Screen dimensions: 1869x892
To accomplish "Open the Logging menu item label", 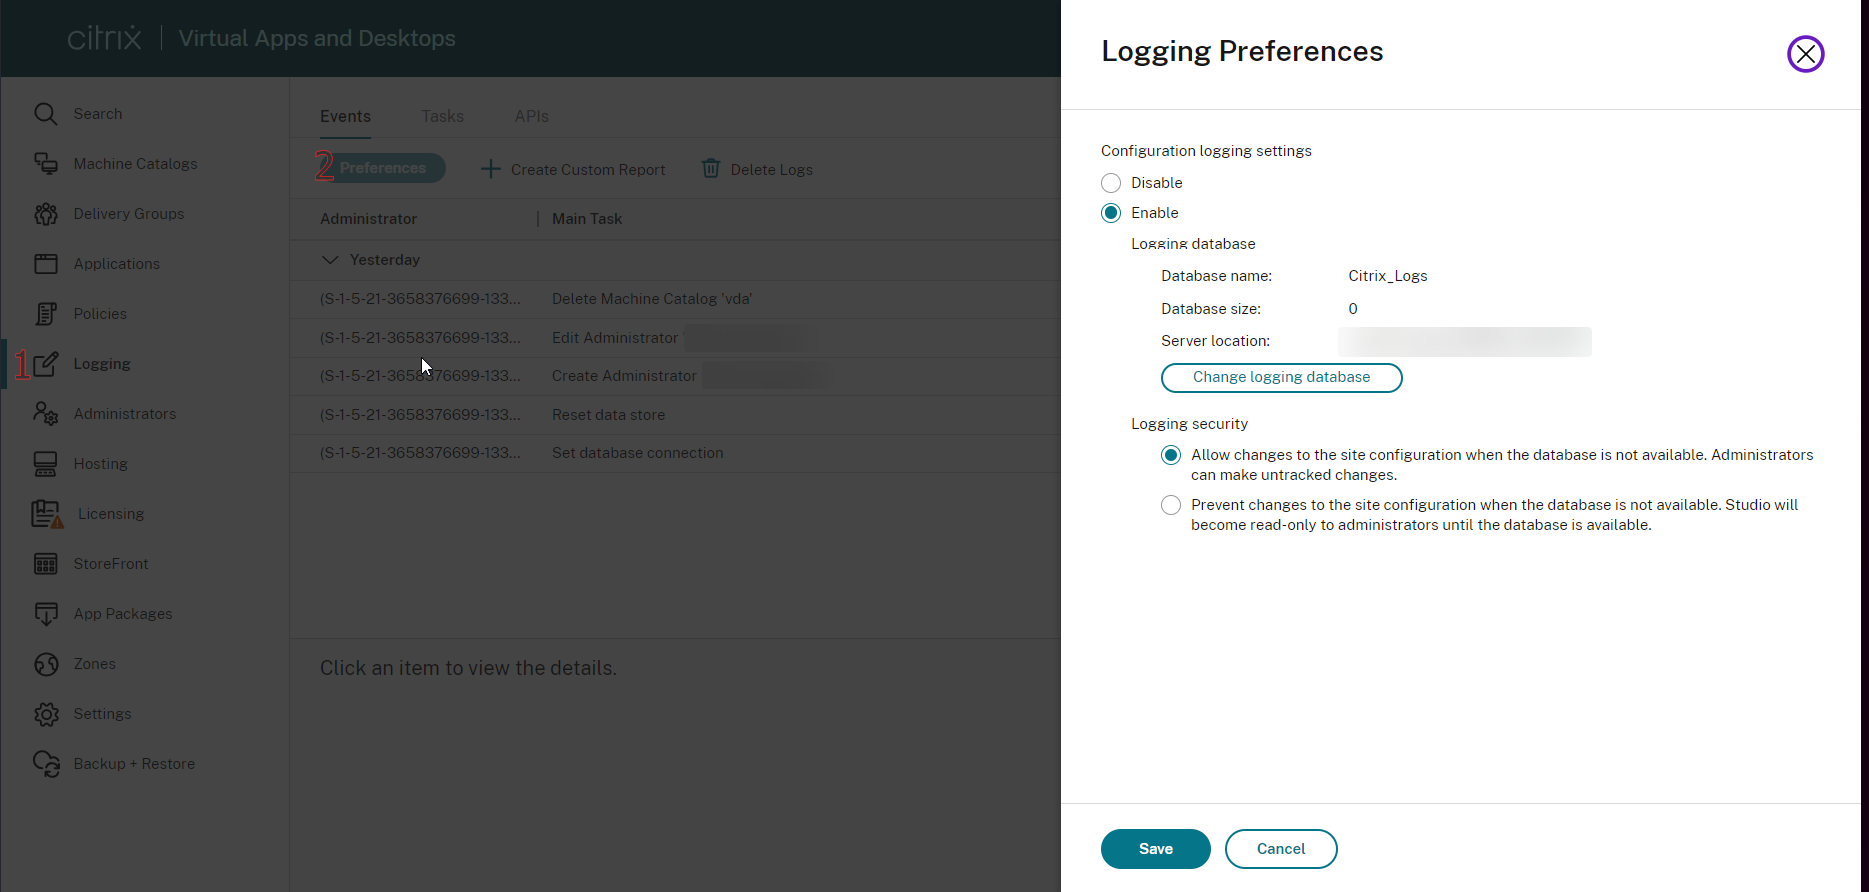I will (102, 364).
